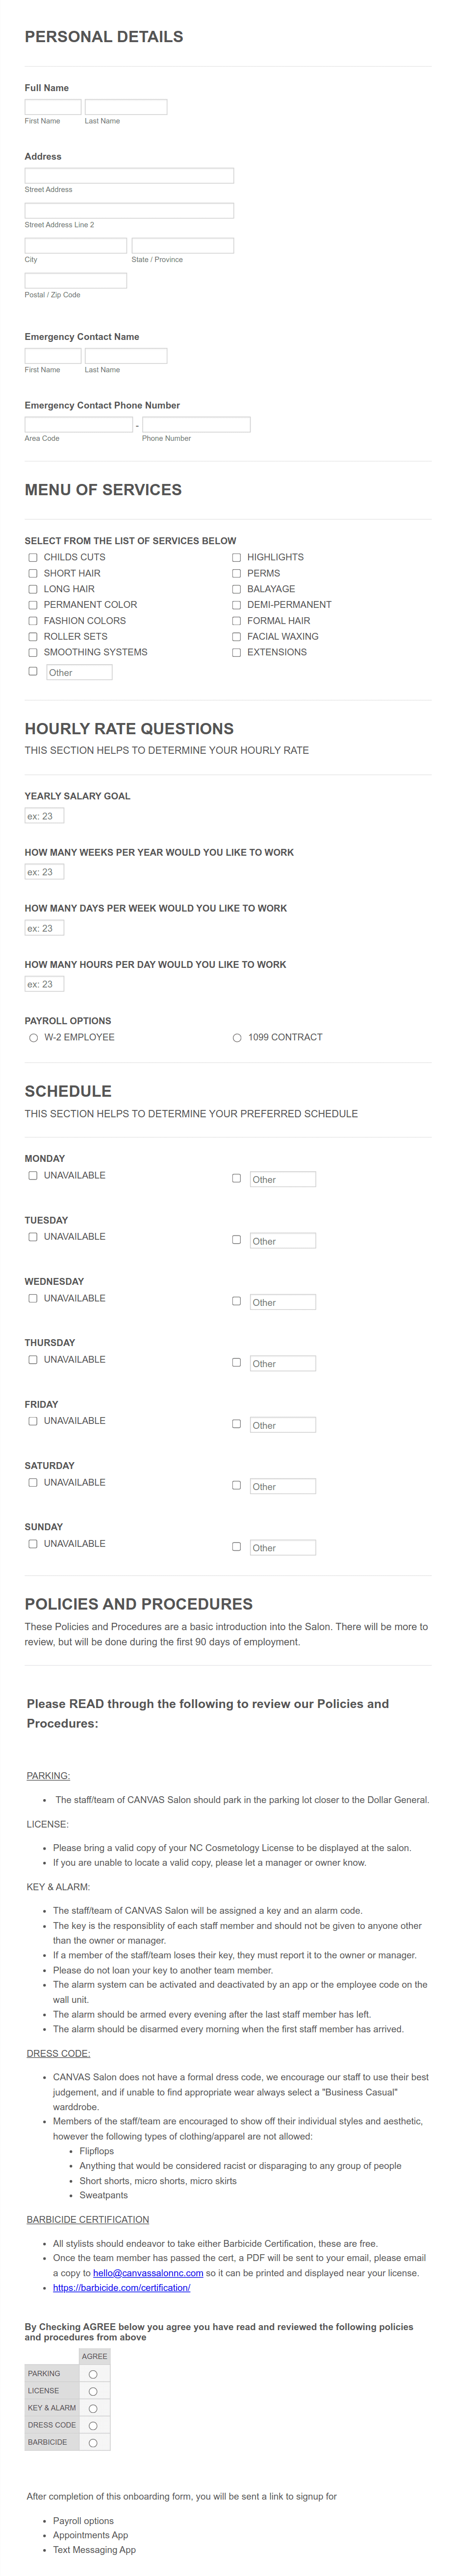Agree to the DRESS CODE policy
456x2576 pixels.
coord(93,2425)
